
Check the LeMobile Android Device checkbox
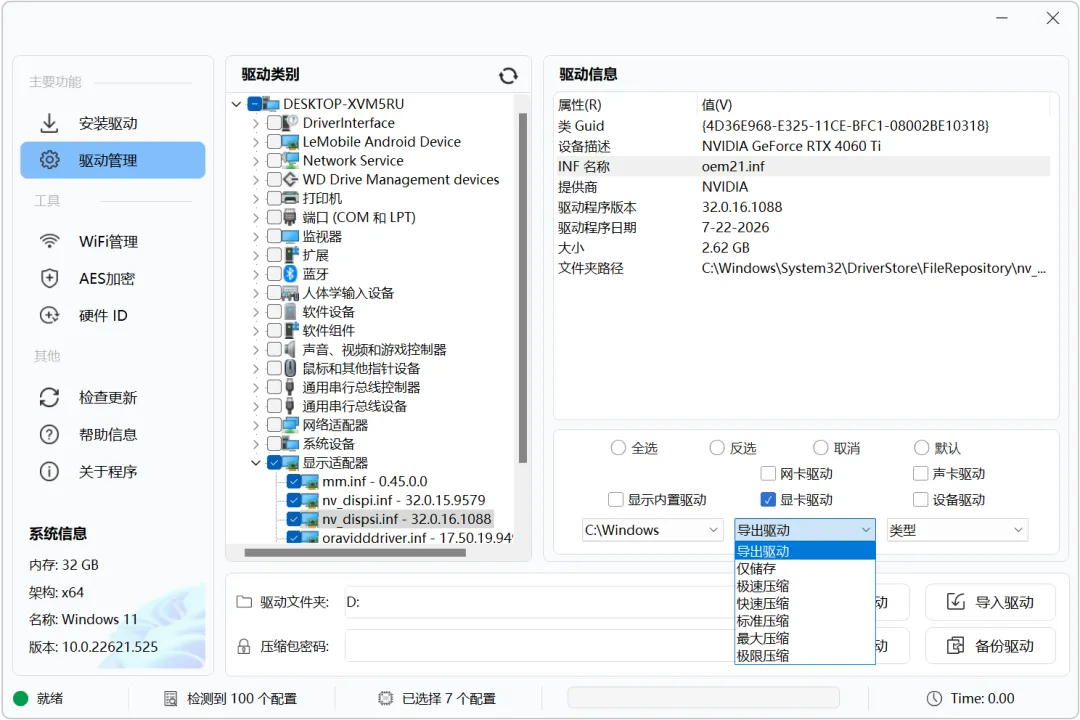click(274, 142)
